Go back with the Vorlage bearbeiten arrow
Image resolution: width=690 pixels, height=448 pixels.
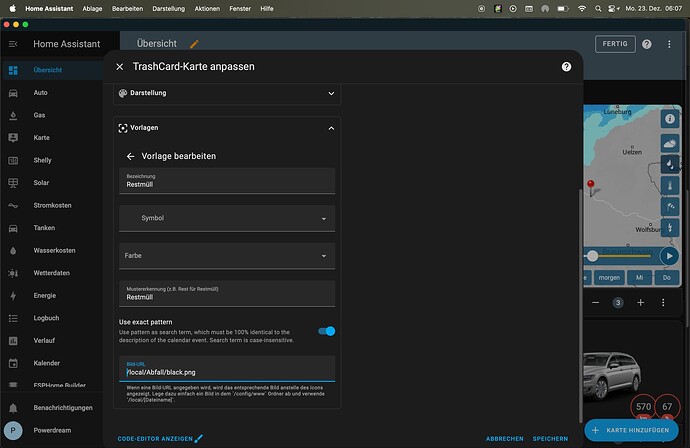[x=130, y=156]
